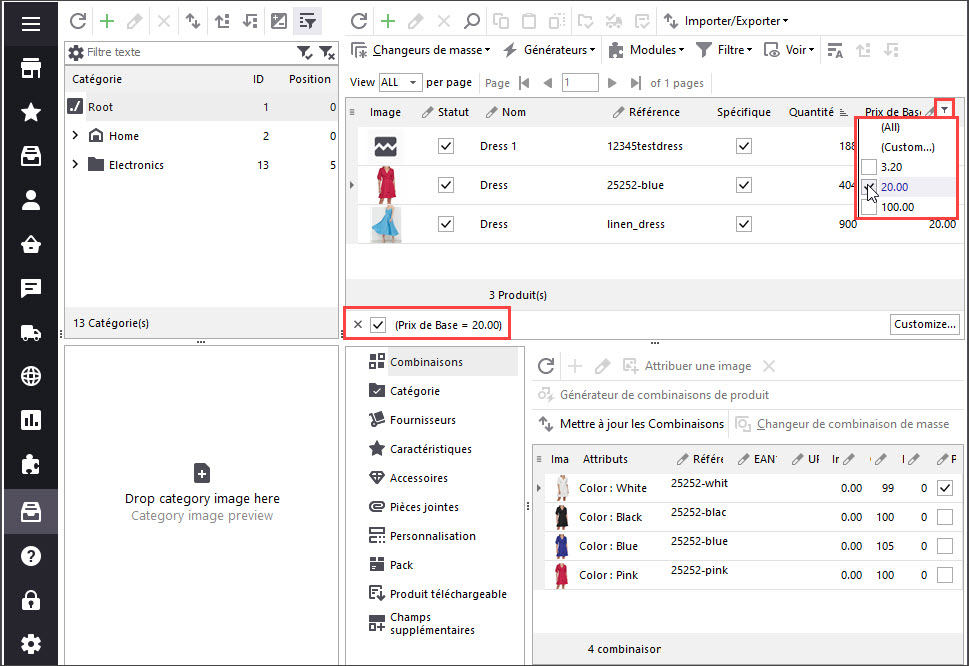Open the globe icon in sidebar

30,376
